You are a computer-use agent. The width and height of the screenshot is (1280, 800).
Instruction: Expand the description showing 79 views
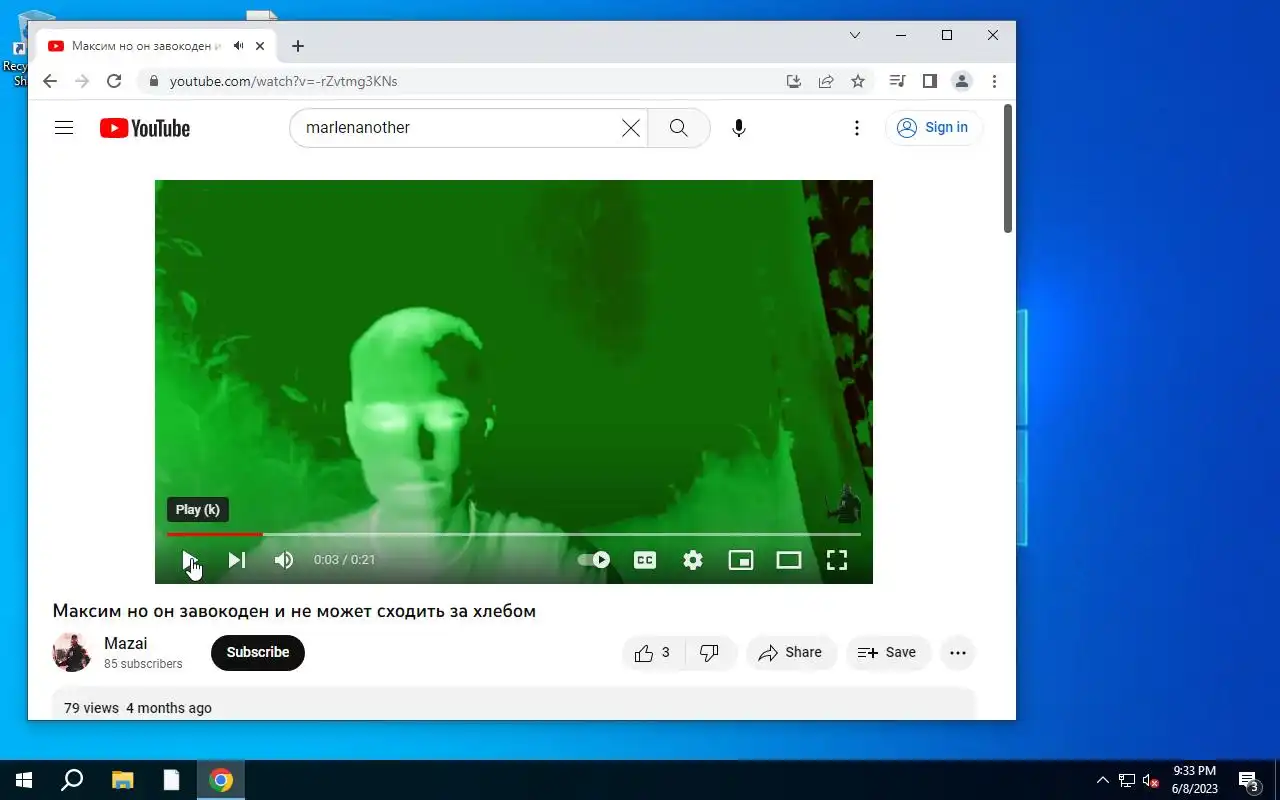(514, 704)
